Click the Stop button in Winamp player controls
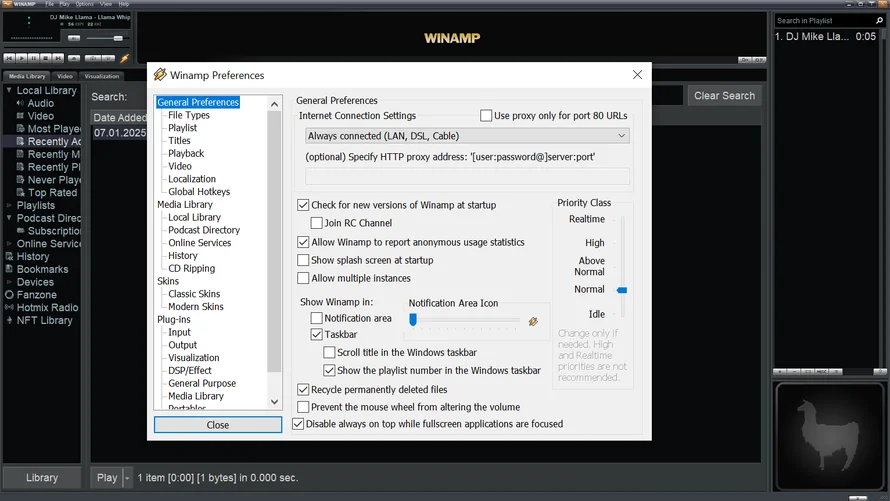 (x=45, y=58)
